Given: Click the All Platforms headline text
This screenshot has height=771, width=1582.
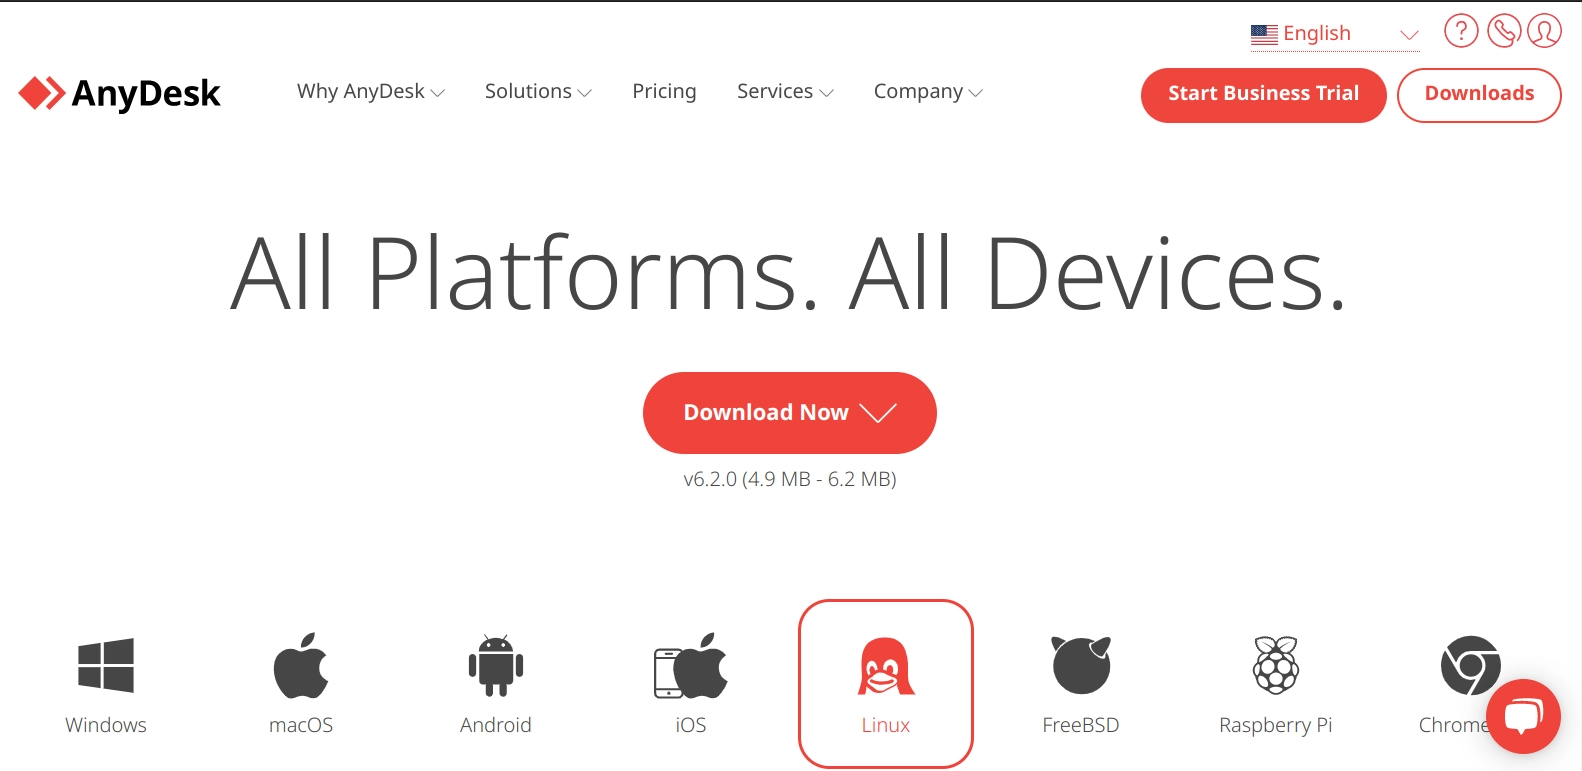Looking at the screenshot, I should point(789,273).
